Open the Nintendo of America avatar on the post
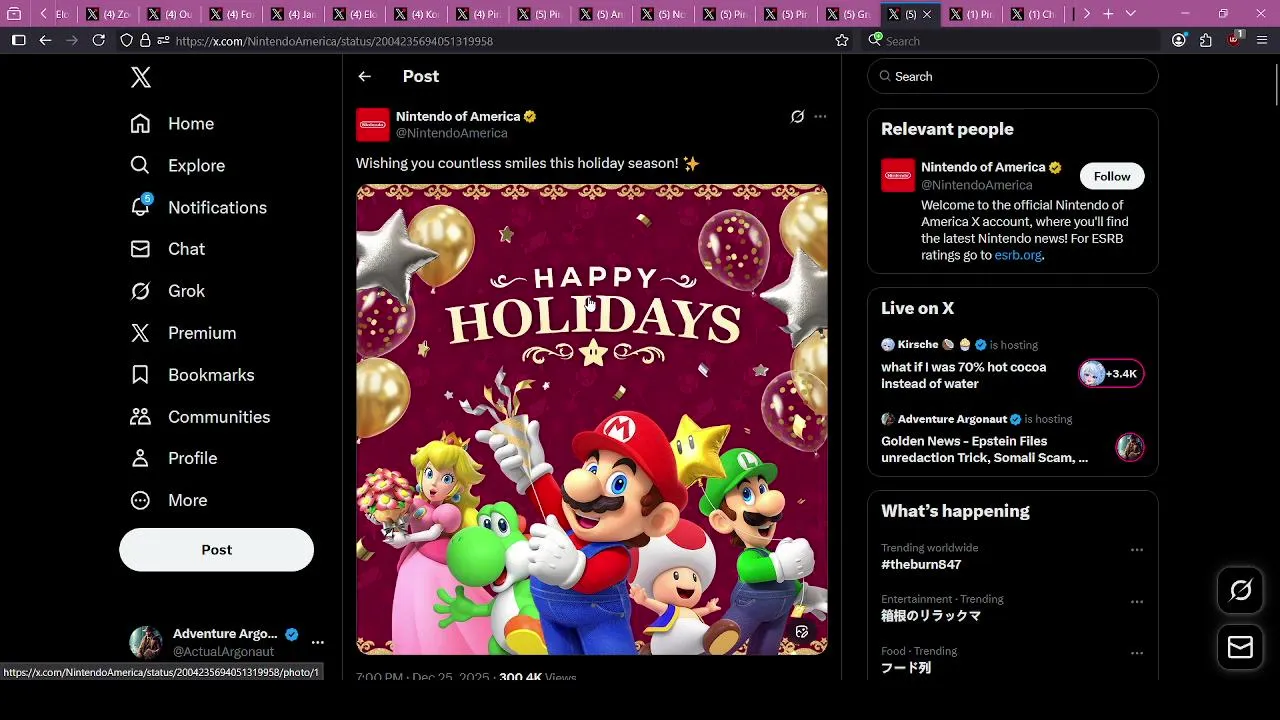The width and height of the screenshot is (1280, 720). (x=373, y=125)
